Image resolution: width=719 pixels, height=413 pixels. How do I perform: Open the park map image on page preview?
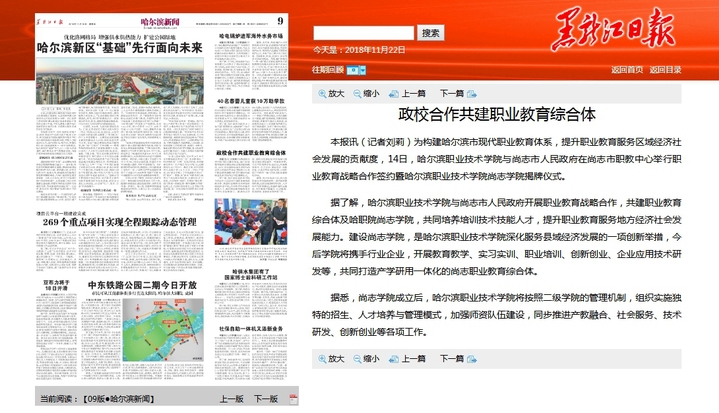click(x=163, y=330)
